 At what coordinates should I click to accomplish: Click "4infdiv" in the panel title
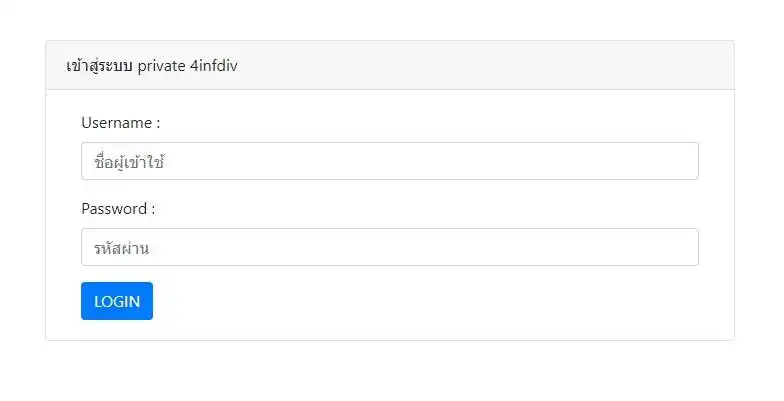(213, 66)
